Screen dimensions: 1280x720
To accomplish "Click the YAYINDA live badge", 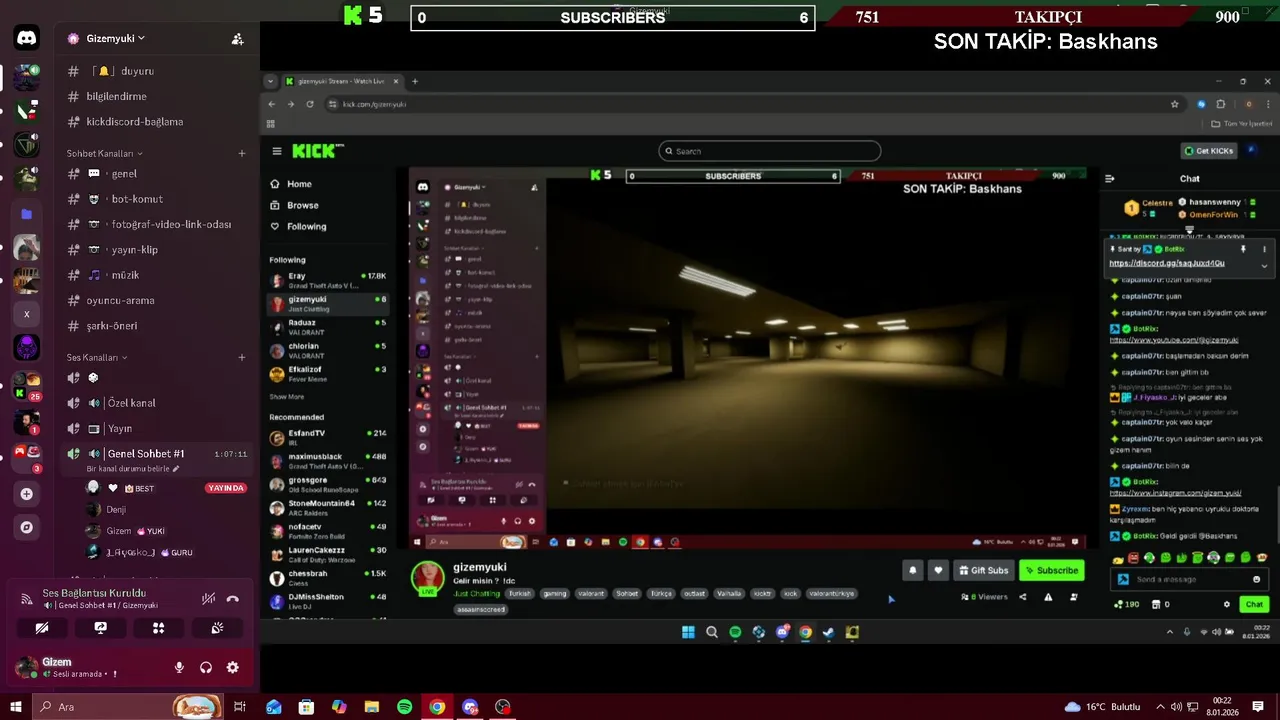I will pyautogui.click(x=225, y=488).
